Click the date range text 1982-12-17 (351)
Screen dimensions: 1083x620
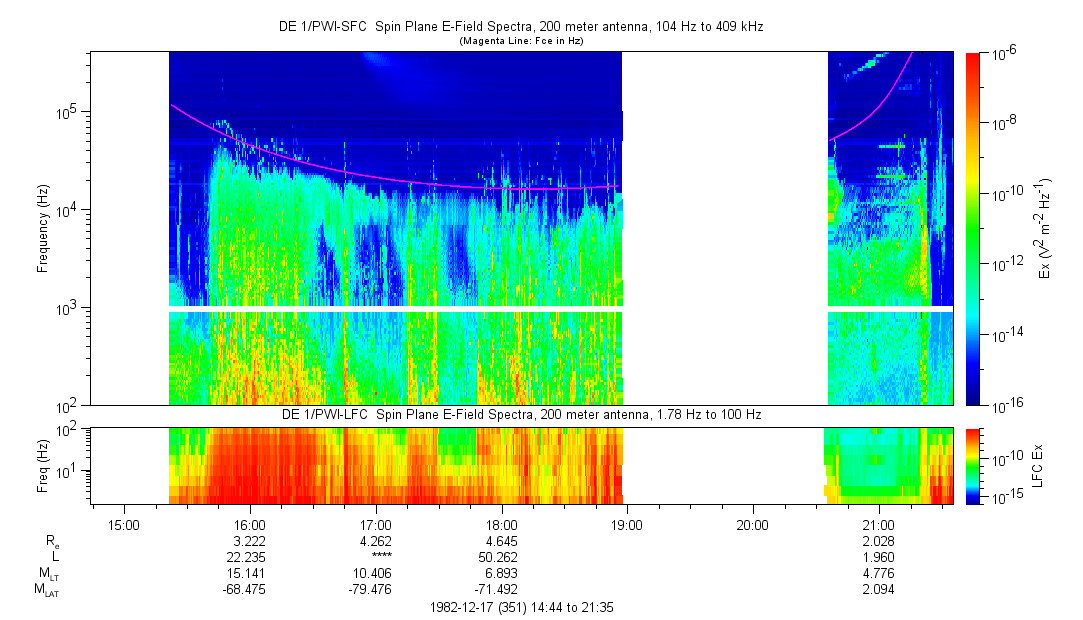pos(520,606)
